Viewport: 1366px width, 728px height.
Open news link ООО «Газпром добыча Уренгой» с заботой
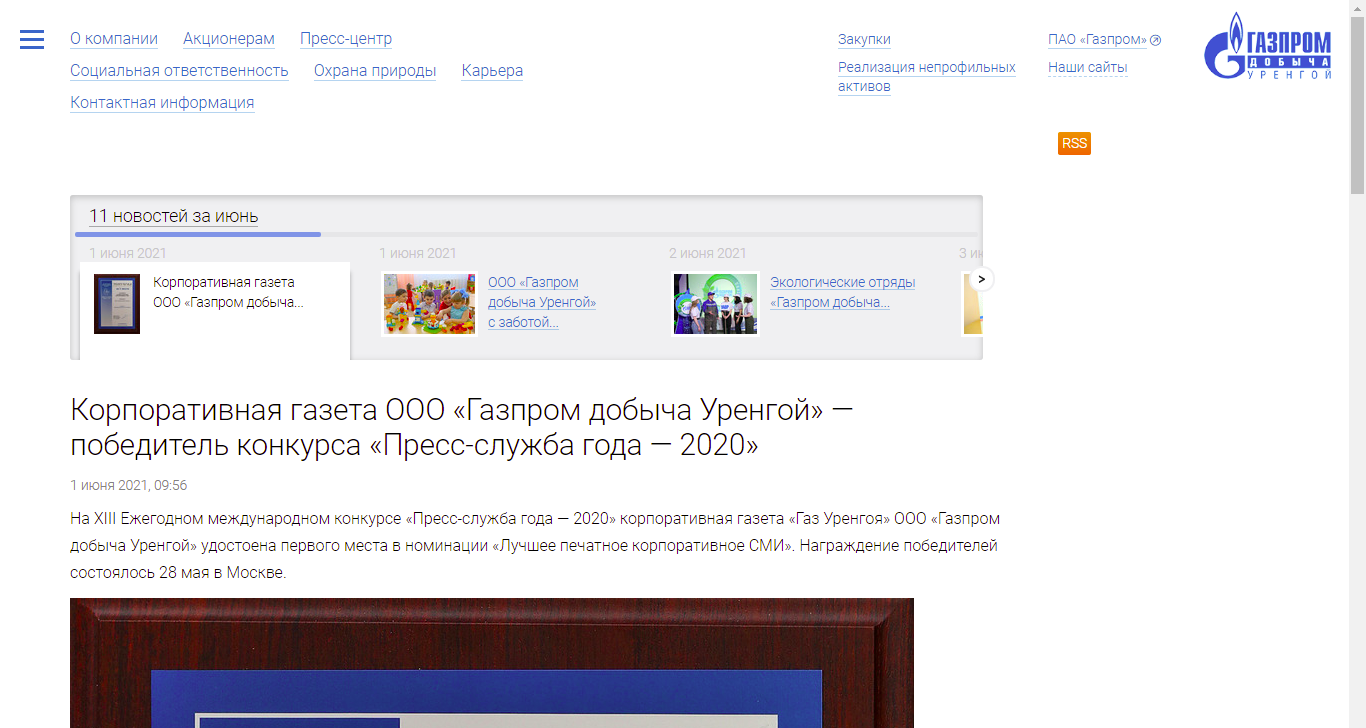coord(542,302)
